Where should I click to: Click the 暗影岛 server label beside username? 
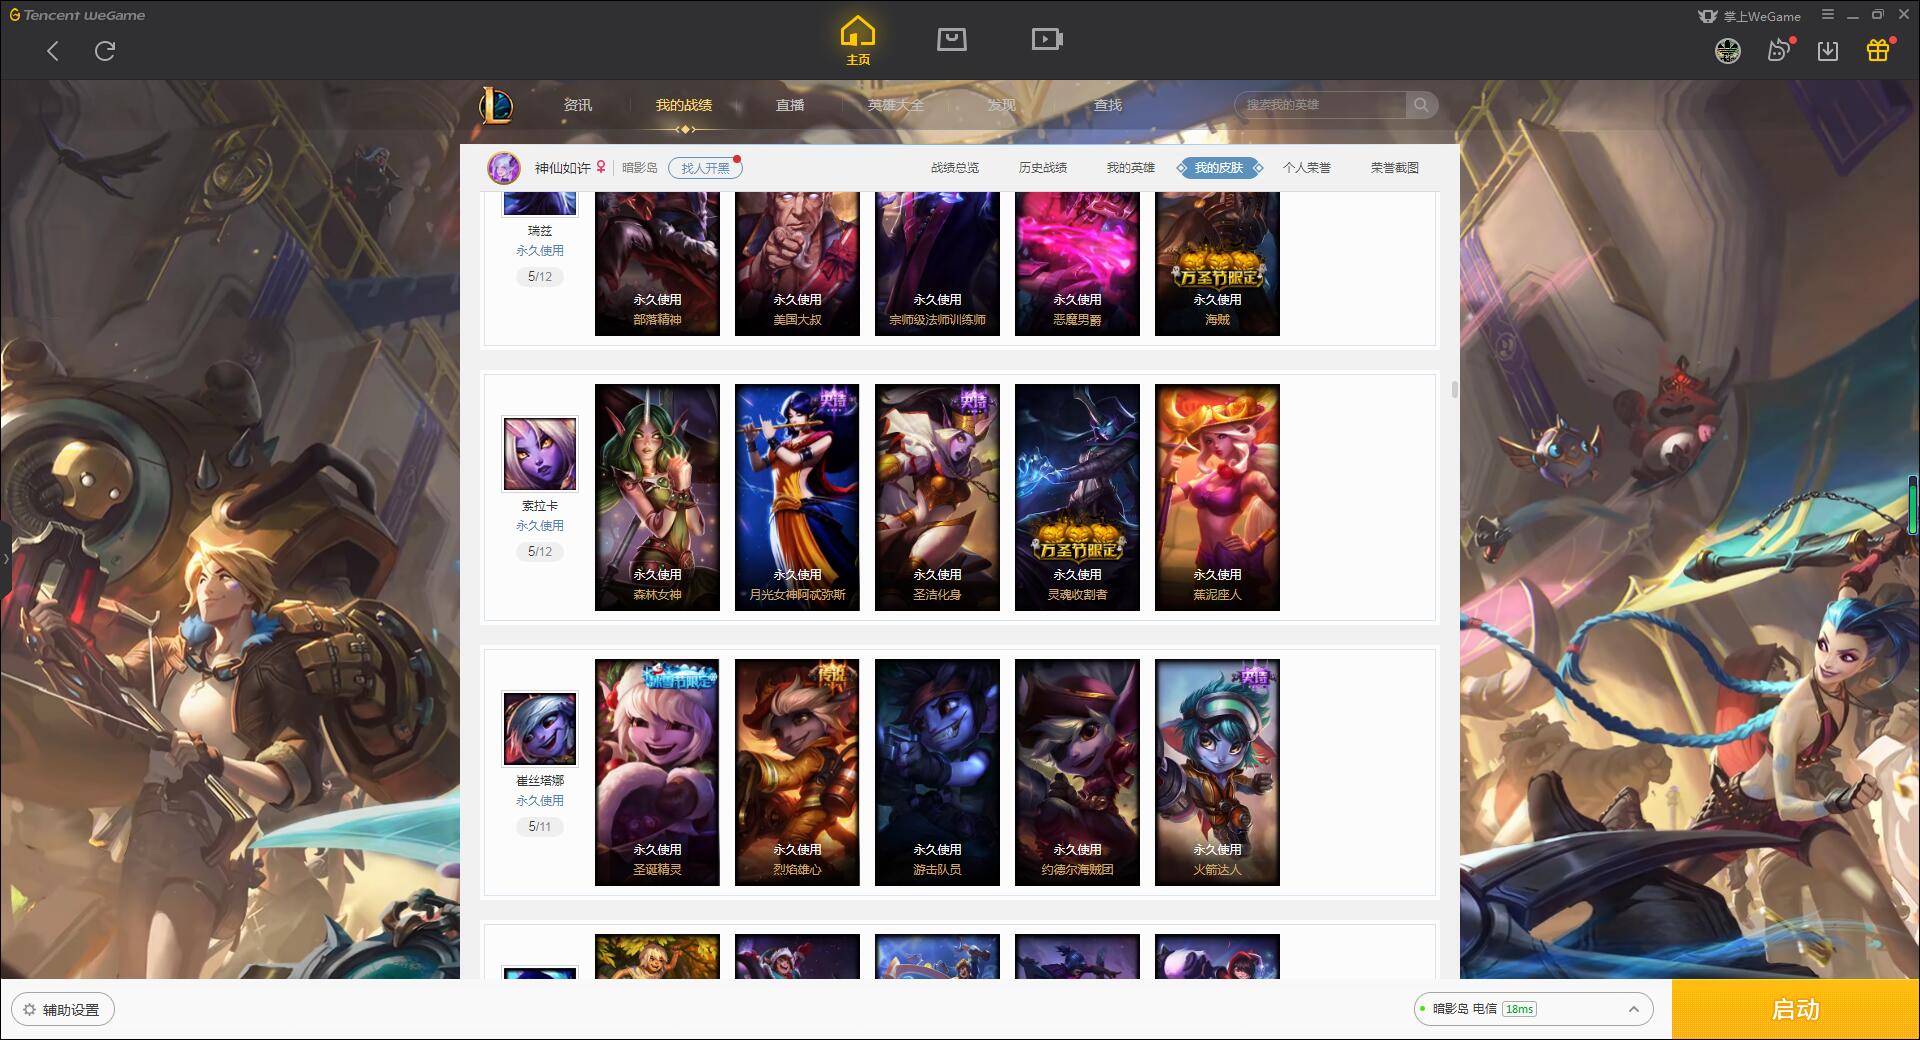point(640,168)
